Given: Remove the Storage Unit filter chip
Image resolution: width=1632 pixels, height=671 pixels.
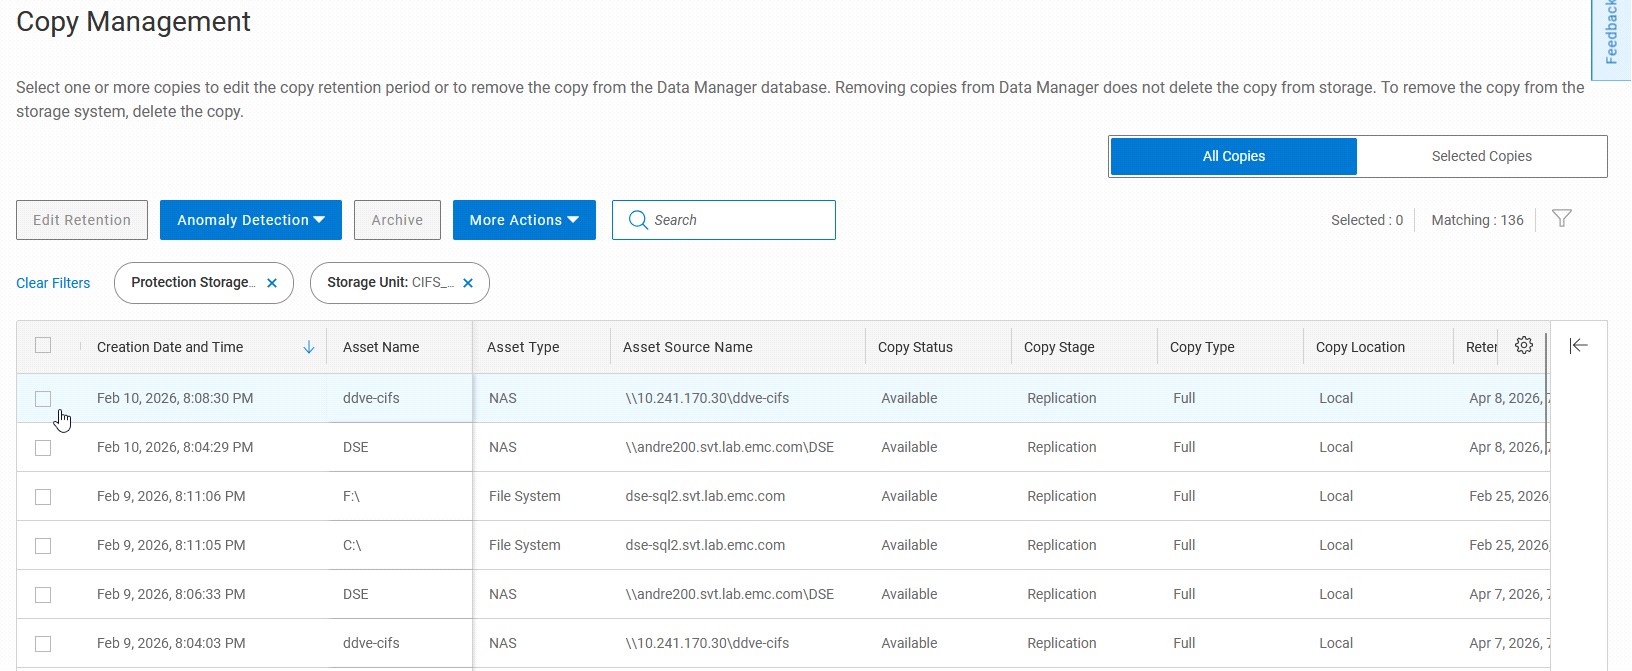Looking at the screenshot, I should click(468, 283).
